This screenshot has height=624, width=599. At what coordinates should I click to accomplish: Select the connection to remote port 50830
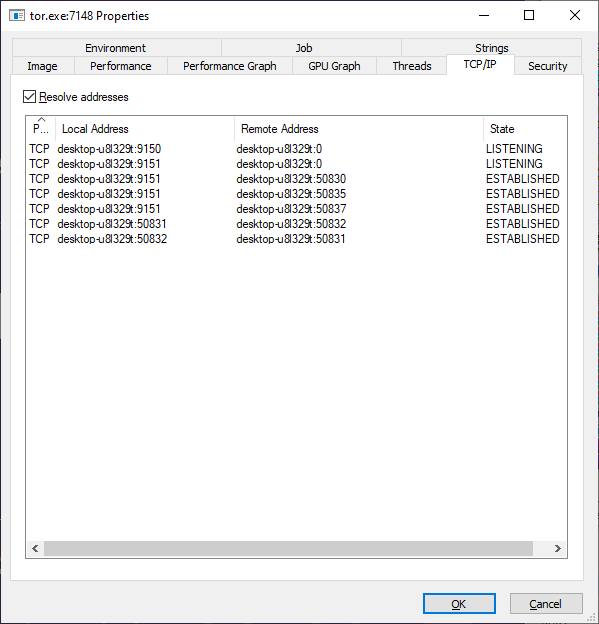pyautogui.click(x=296, y=179)
